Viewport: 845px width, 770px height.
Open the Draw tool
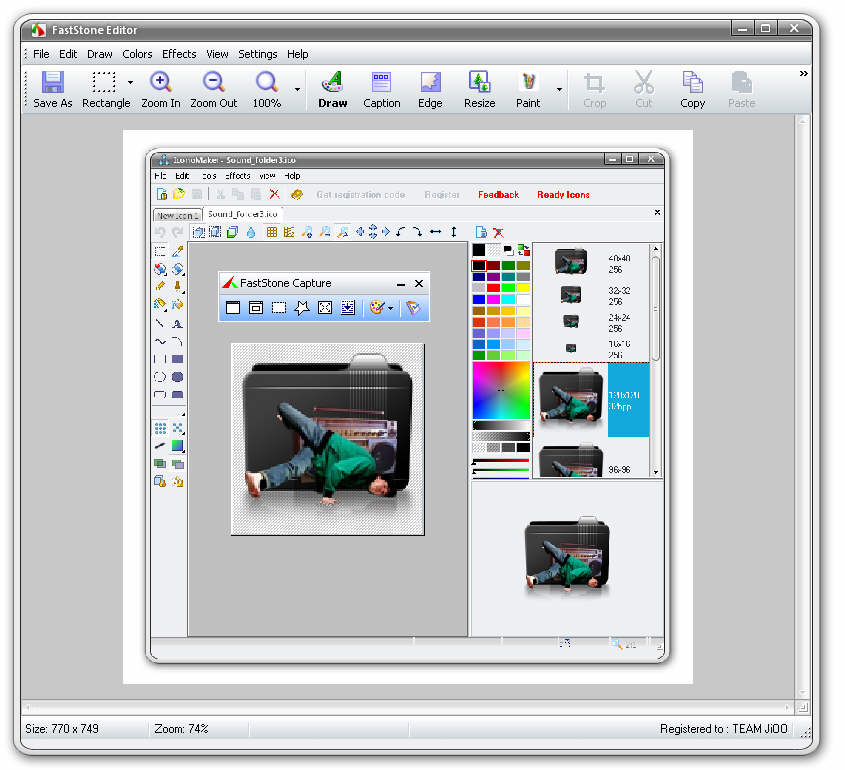tap(332, 89)
